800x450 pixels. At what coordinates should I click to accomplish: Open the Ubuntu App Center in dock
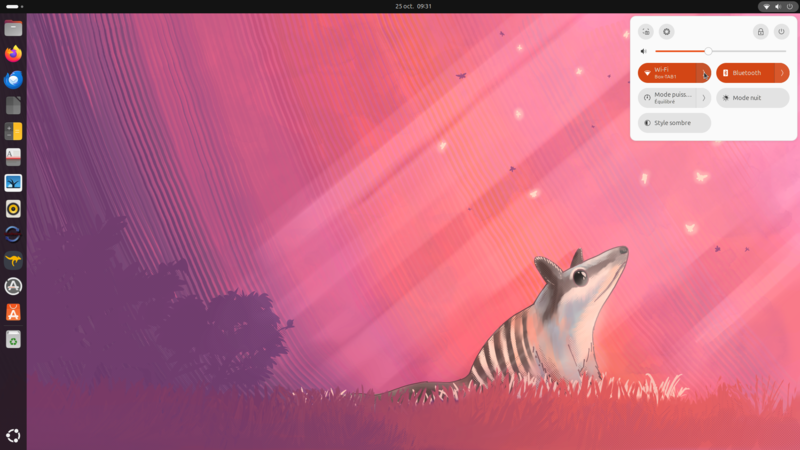point(13,312)
